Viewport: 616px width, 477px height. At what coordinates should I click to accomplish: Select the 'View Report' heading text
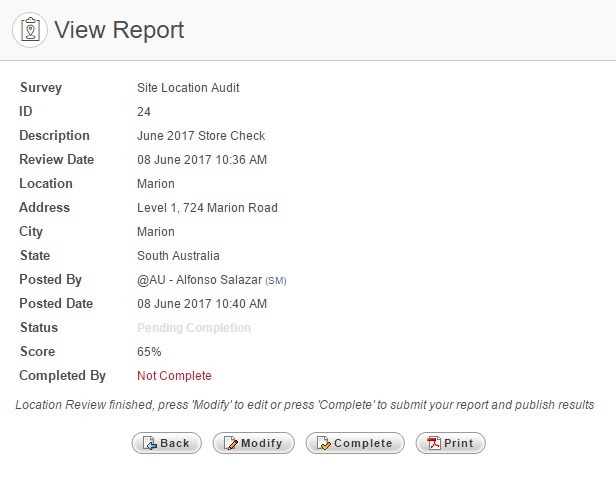[x=119, y=30]
